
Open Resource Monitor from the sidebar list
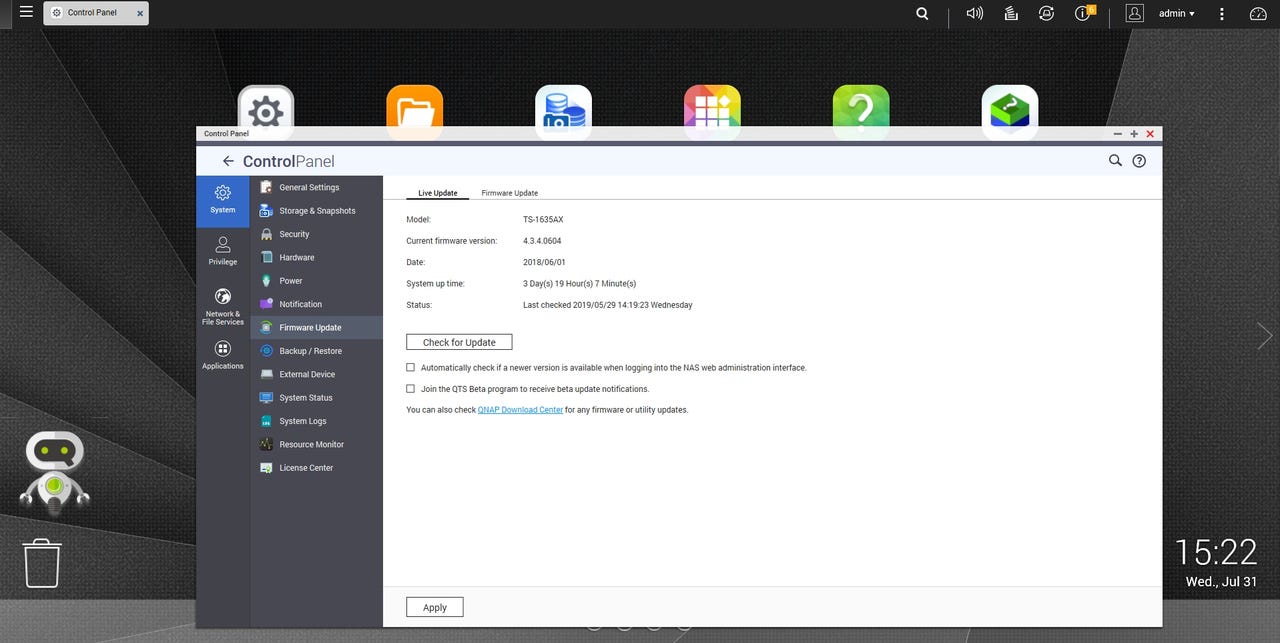click(311, 444)
